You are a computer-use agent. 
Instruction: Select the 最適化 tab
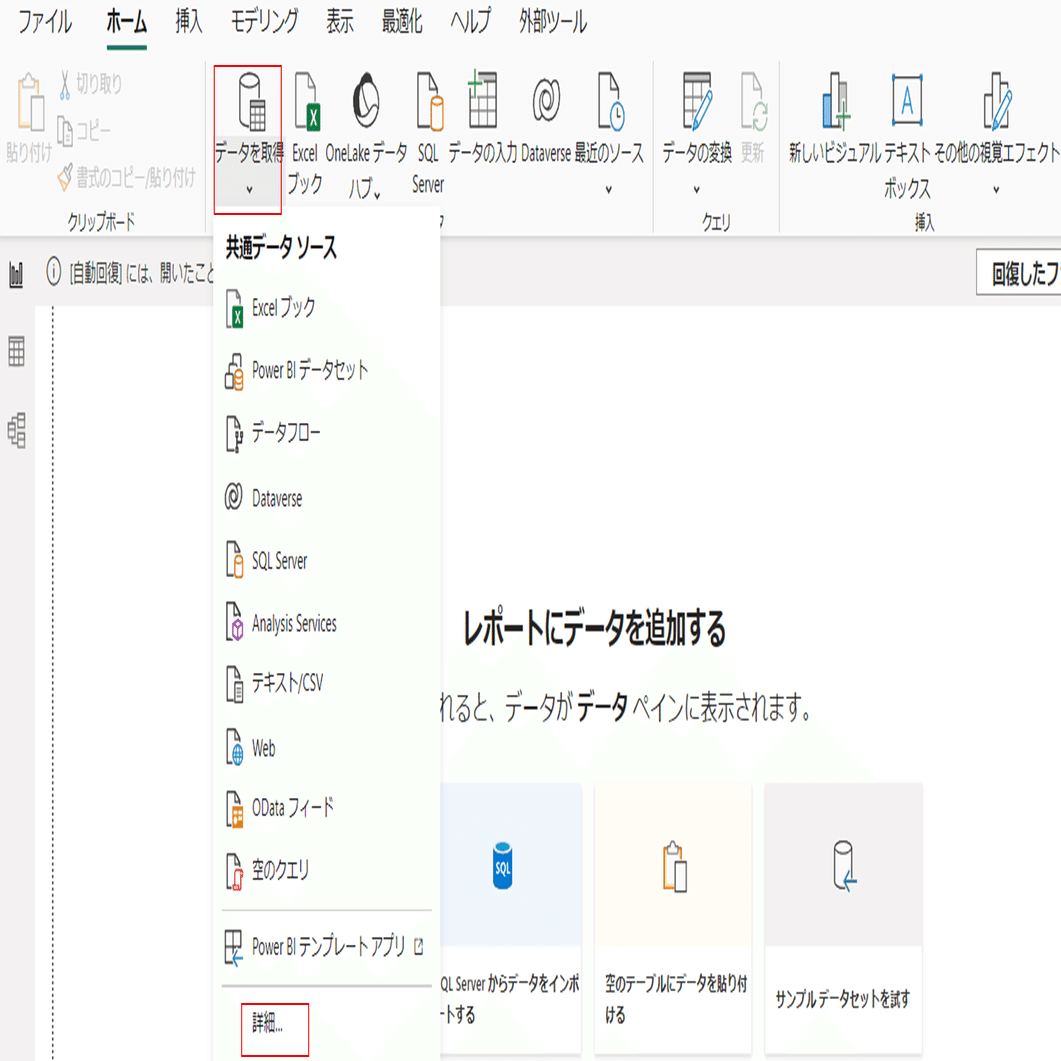[x=402, y=22]
